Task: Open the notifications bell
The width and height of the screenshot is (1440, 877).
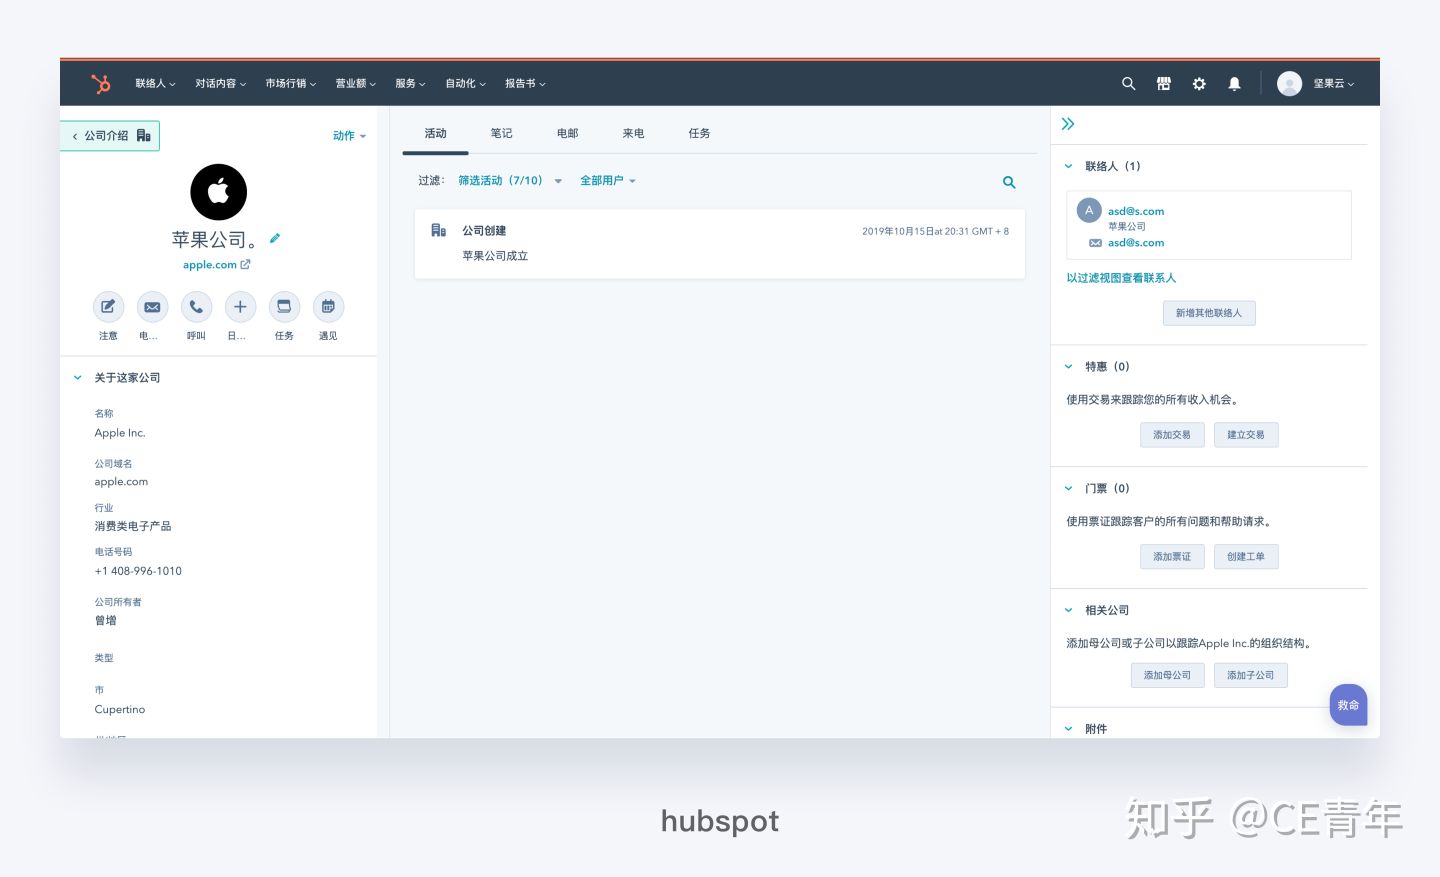Action: point(1234,84)
